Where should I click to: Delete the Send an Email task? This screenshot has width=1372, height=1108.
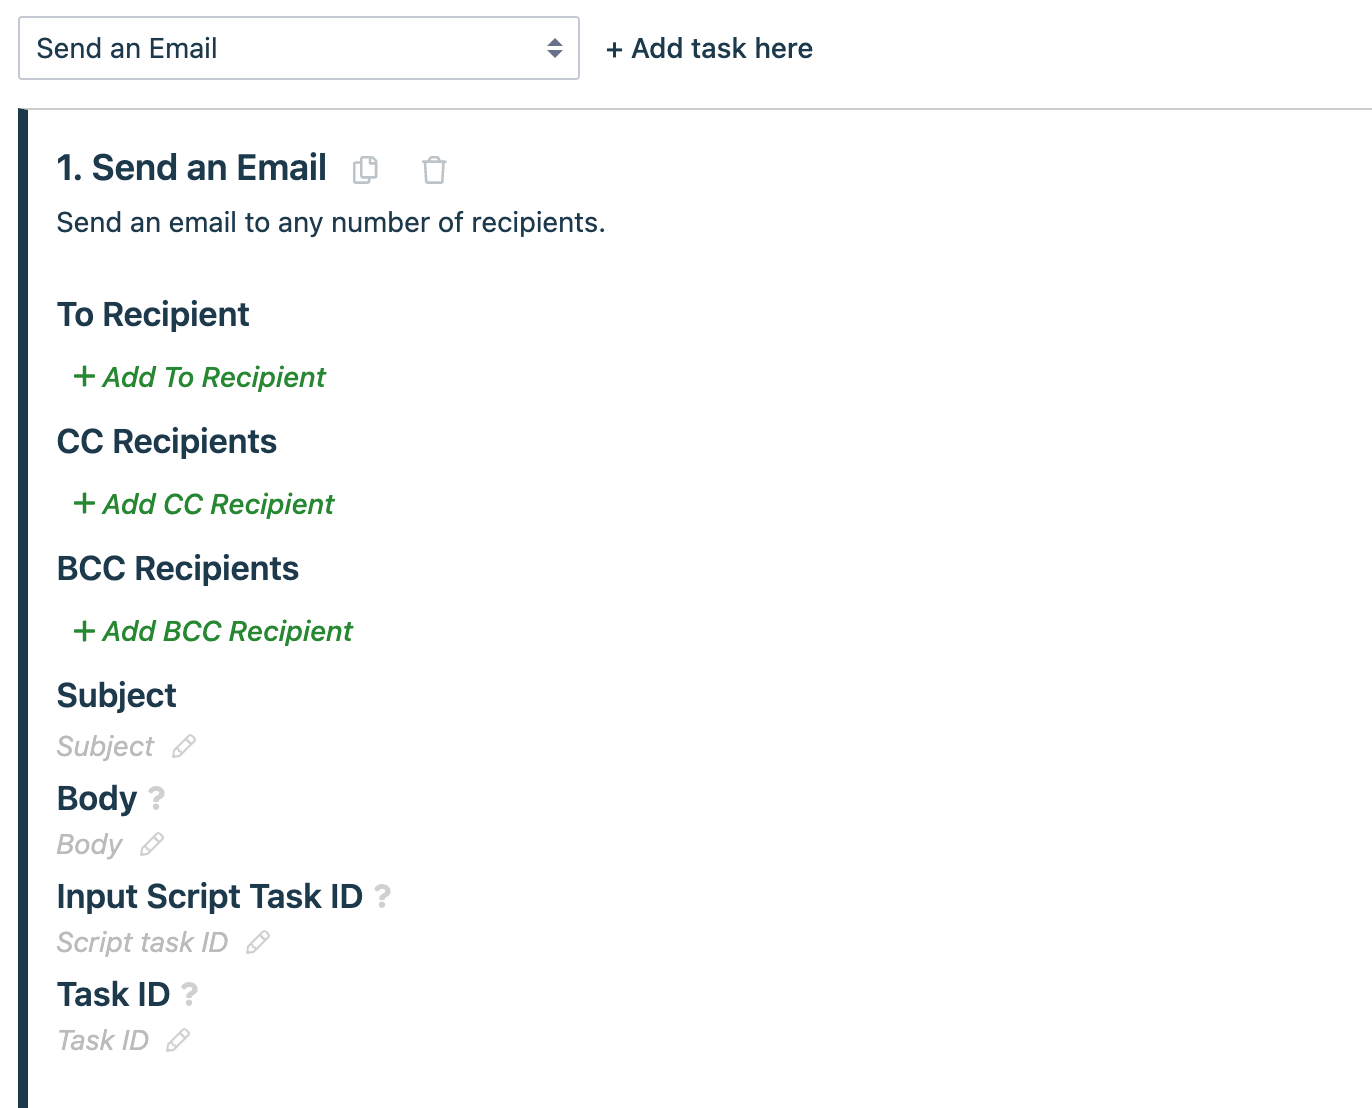[x=434, y=170]
